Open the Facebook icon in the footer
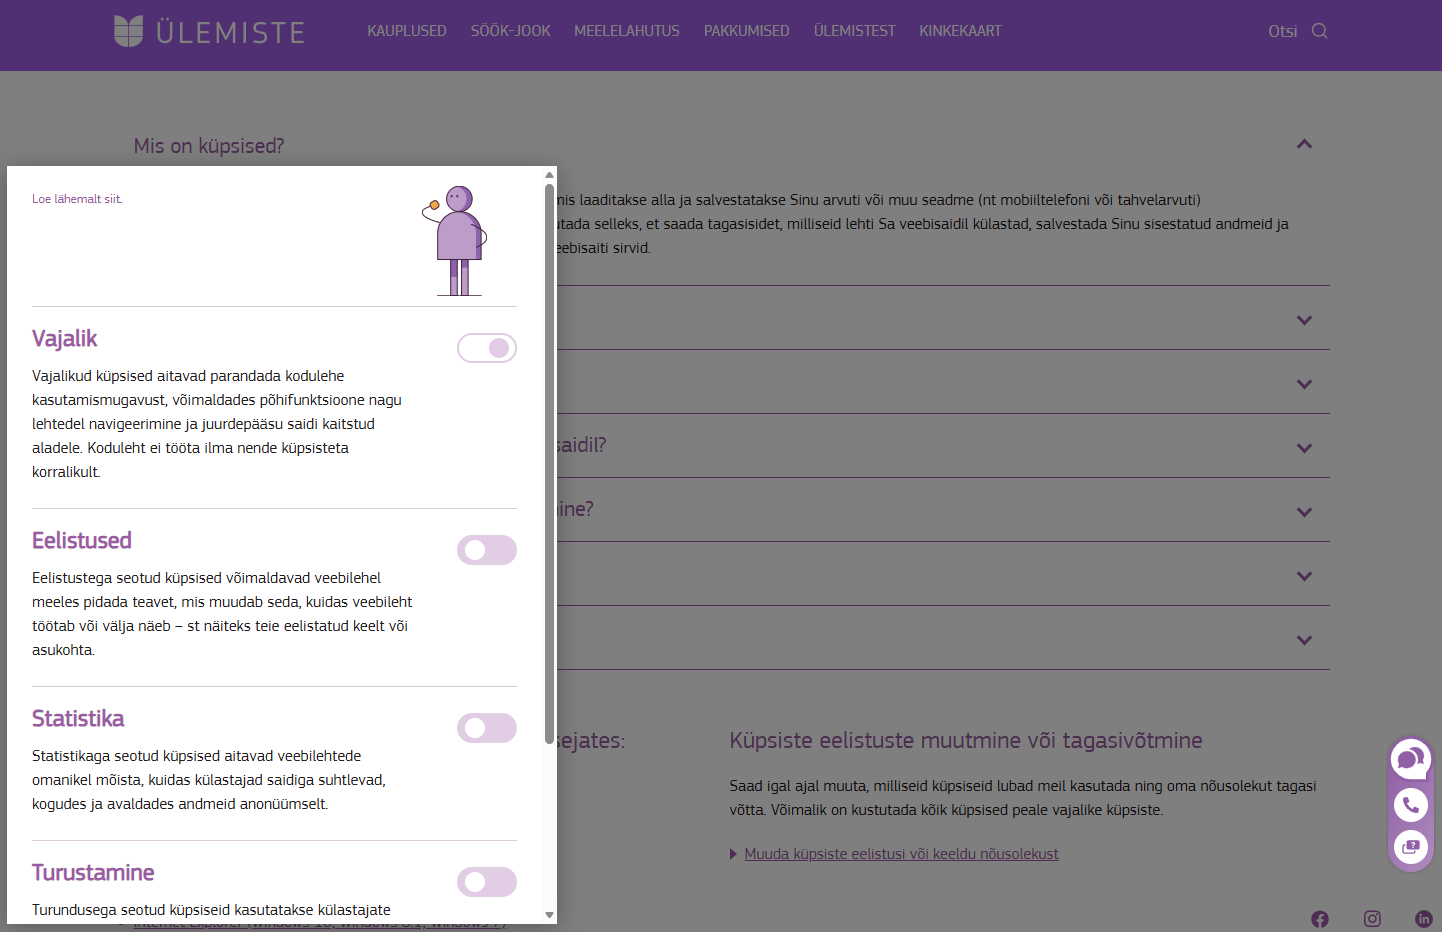The height and width of the screenshot is (932, 1442). [x=1320, y=919]
